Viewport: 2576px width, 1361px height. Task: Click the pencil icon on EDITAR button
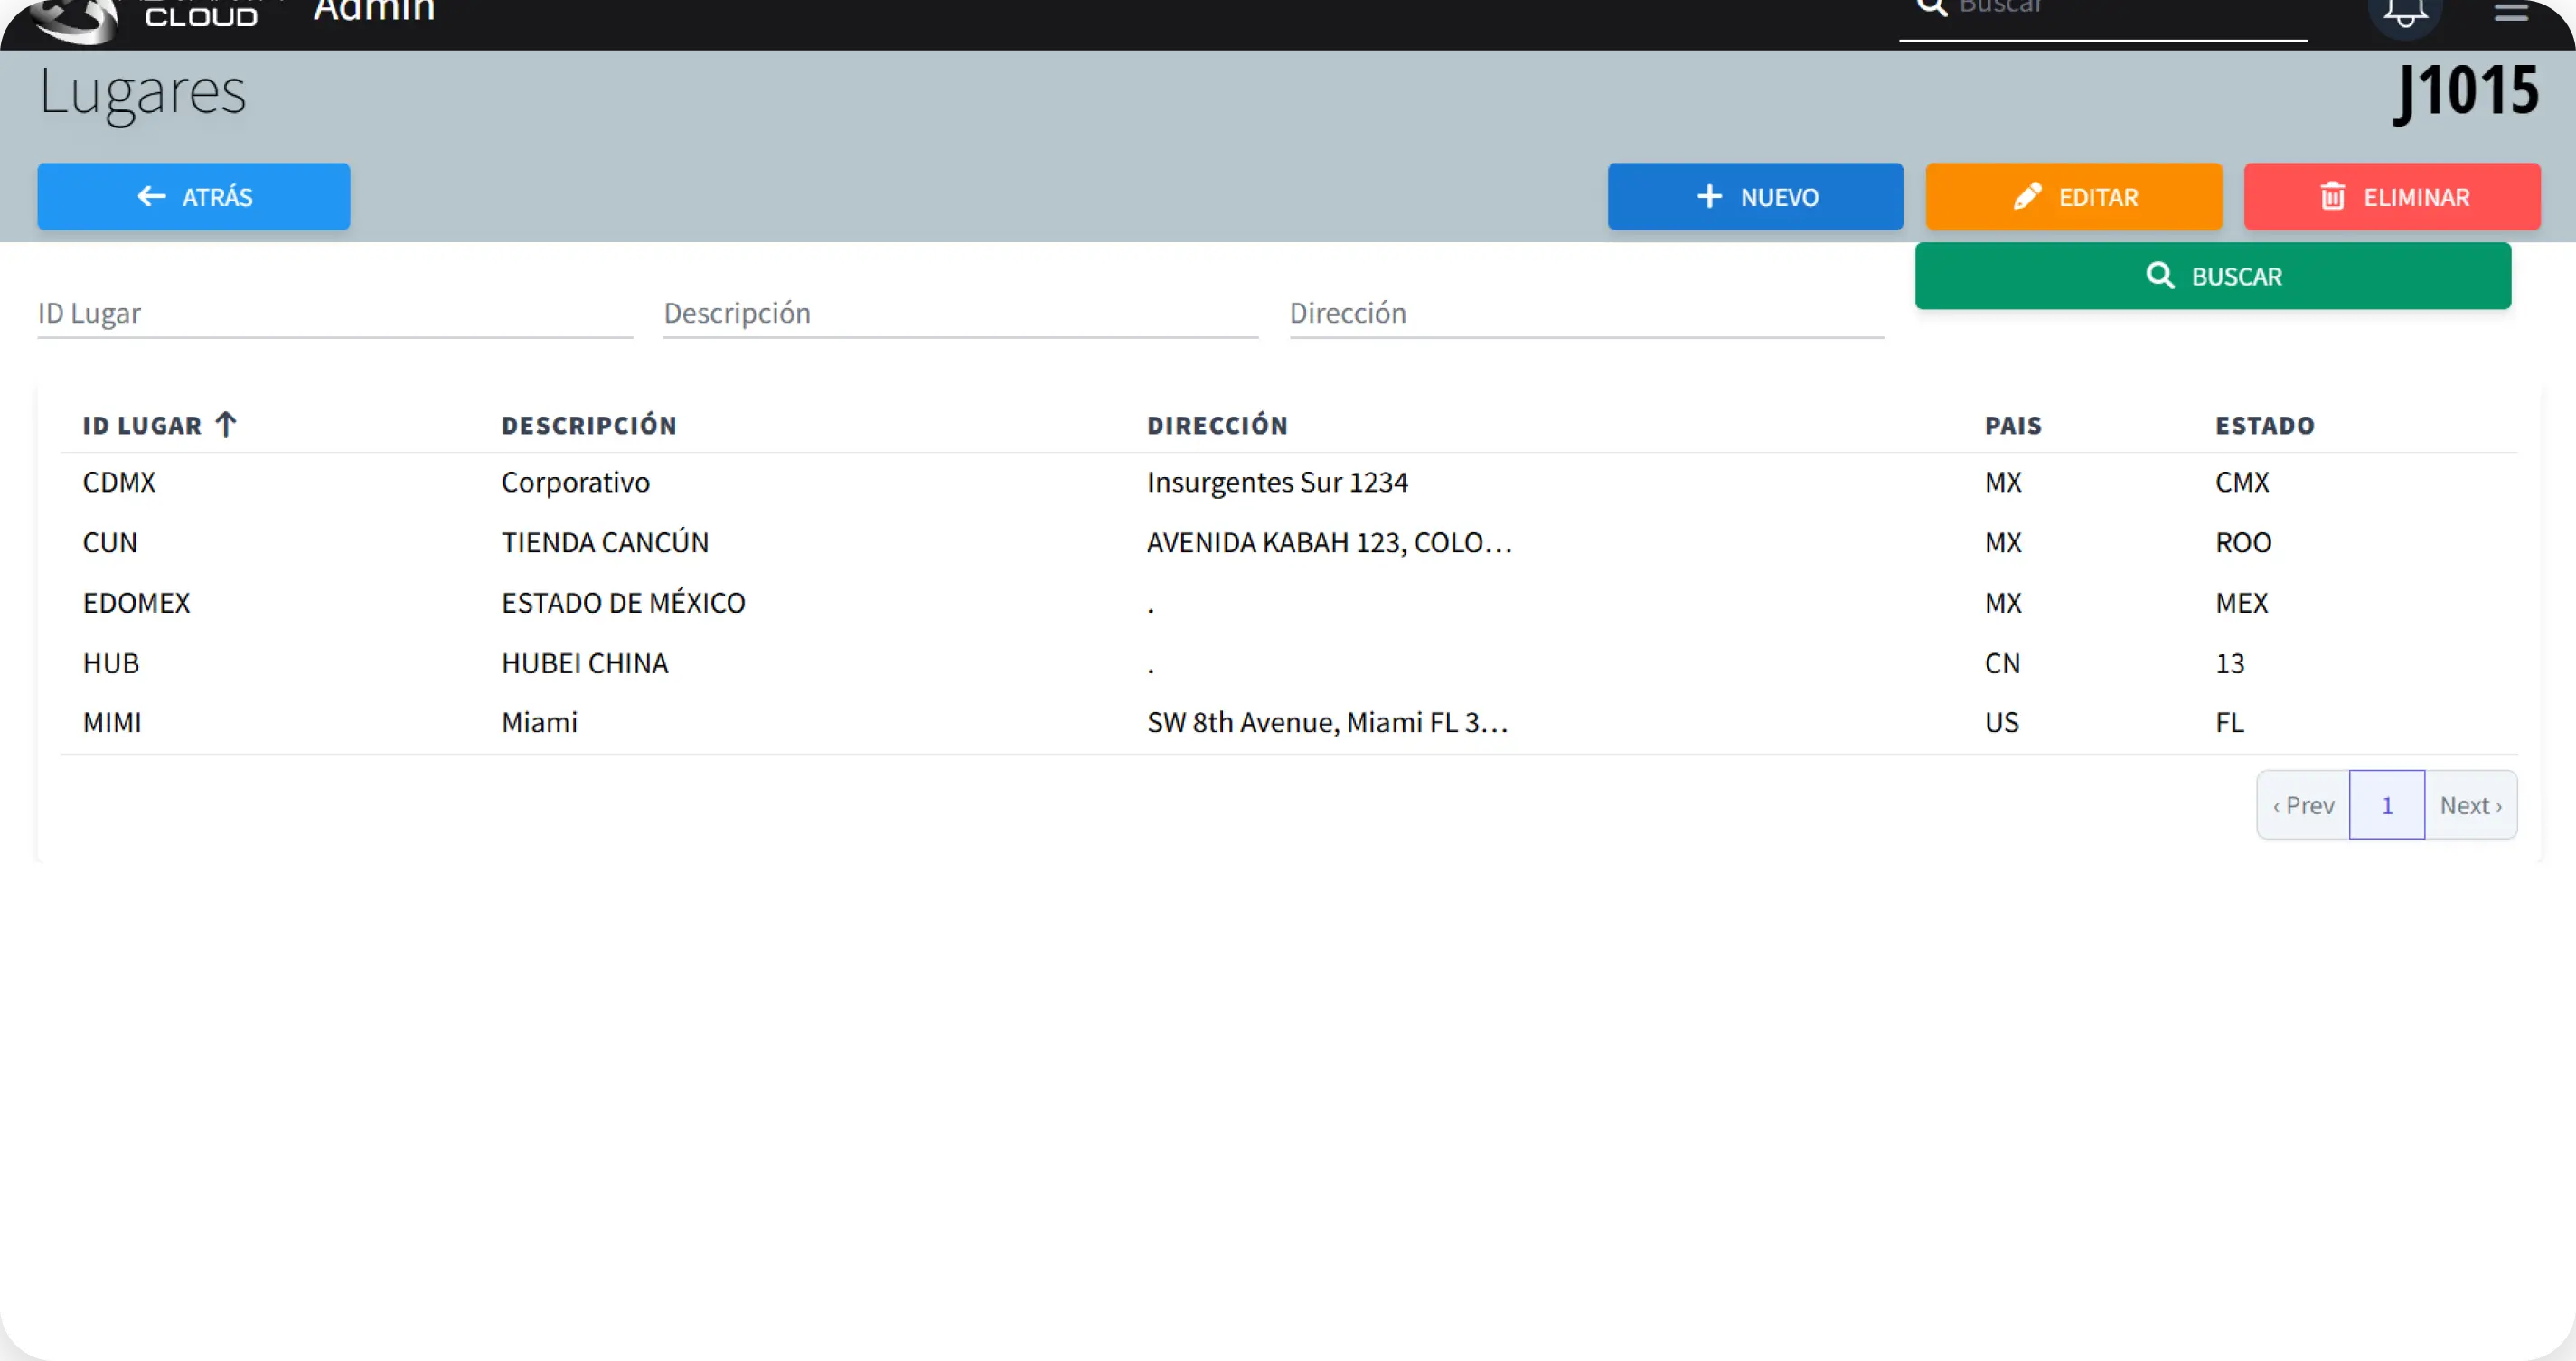(2028, 196)
